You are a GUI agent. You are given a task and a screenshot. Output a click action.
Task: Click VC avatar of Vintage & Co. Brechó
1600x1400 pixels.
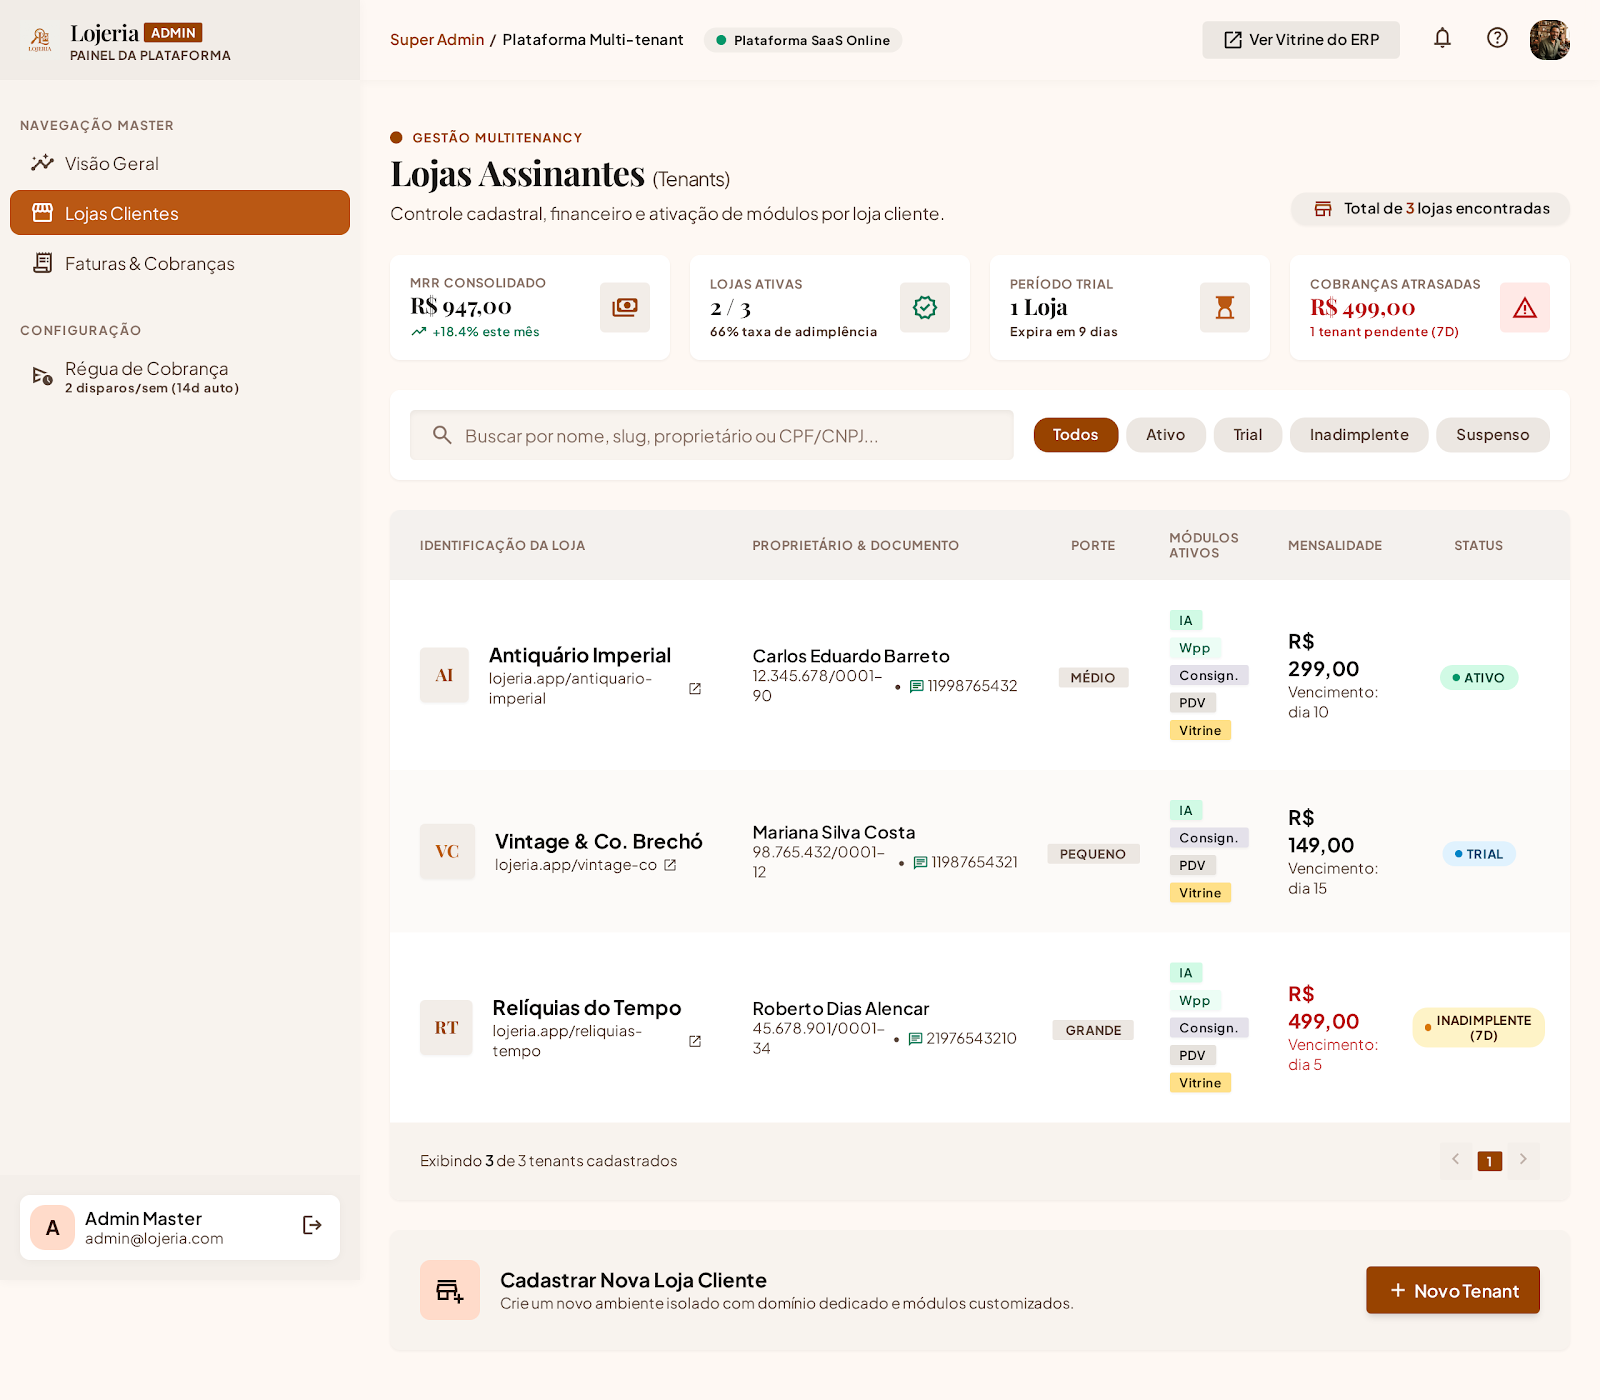pyautogui.click(x=447, y=852)
